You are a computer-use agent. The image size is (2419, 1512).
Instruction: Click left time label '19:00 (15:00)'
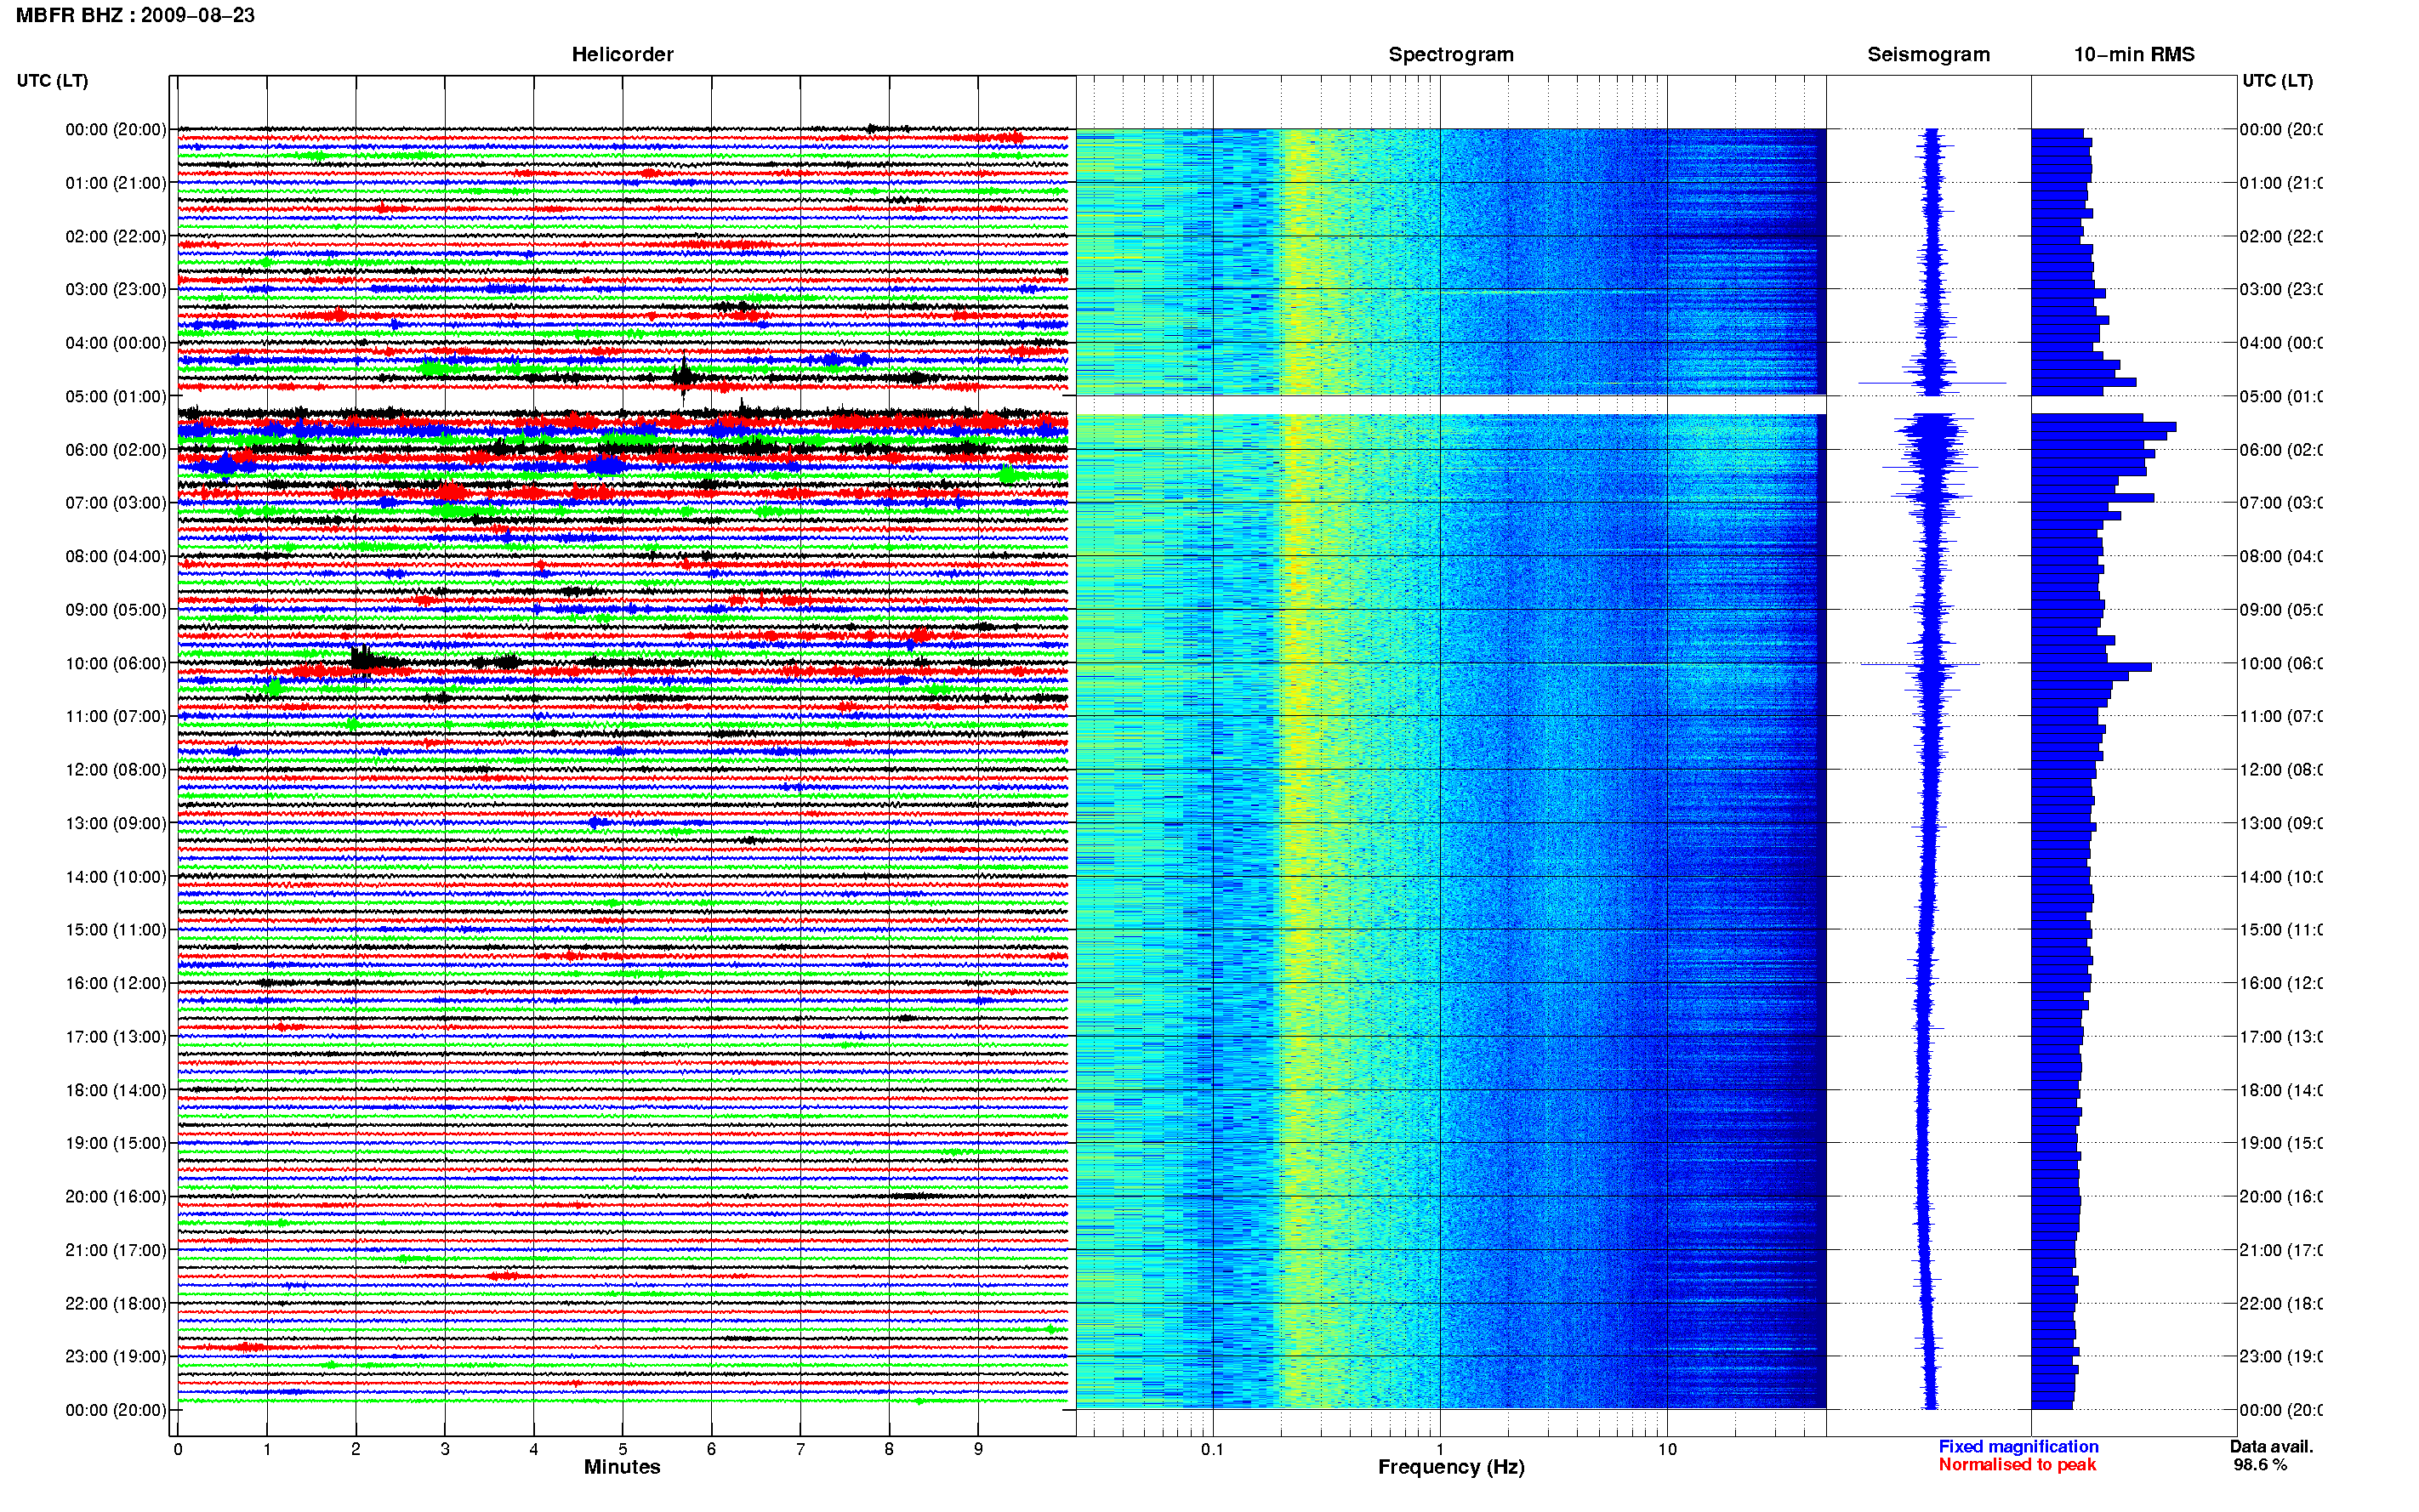tap(116, 1142)
